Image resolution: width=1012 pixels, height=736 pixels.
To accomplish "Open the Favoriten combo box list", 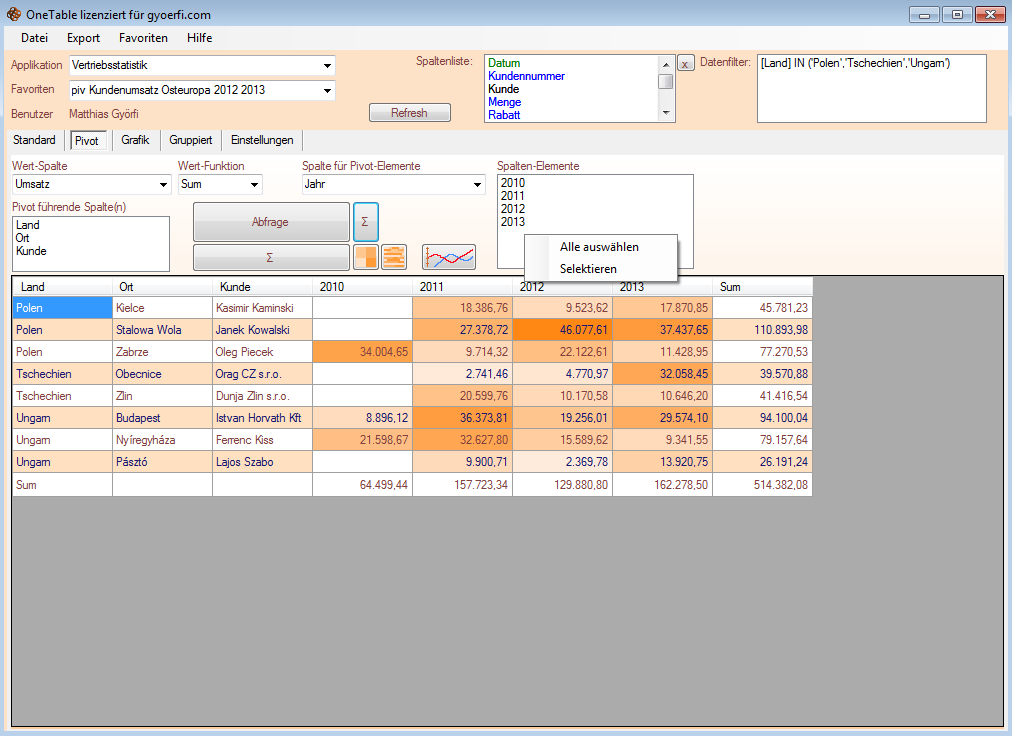I will [327, 91].
